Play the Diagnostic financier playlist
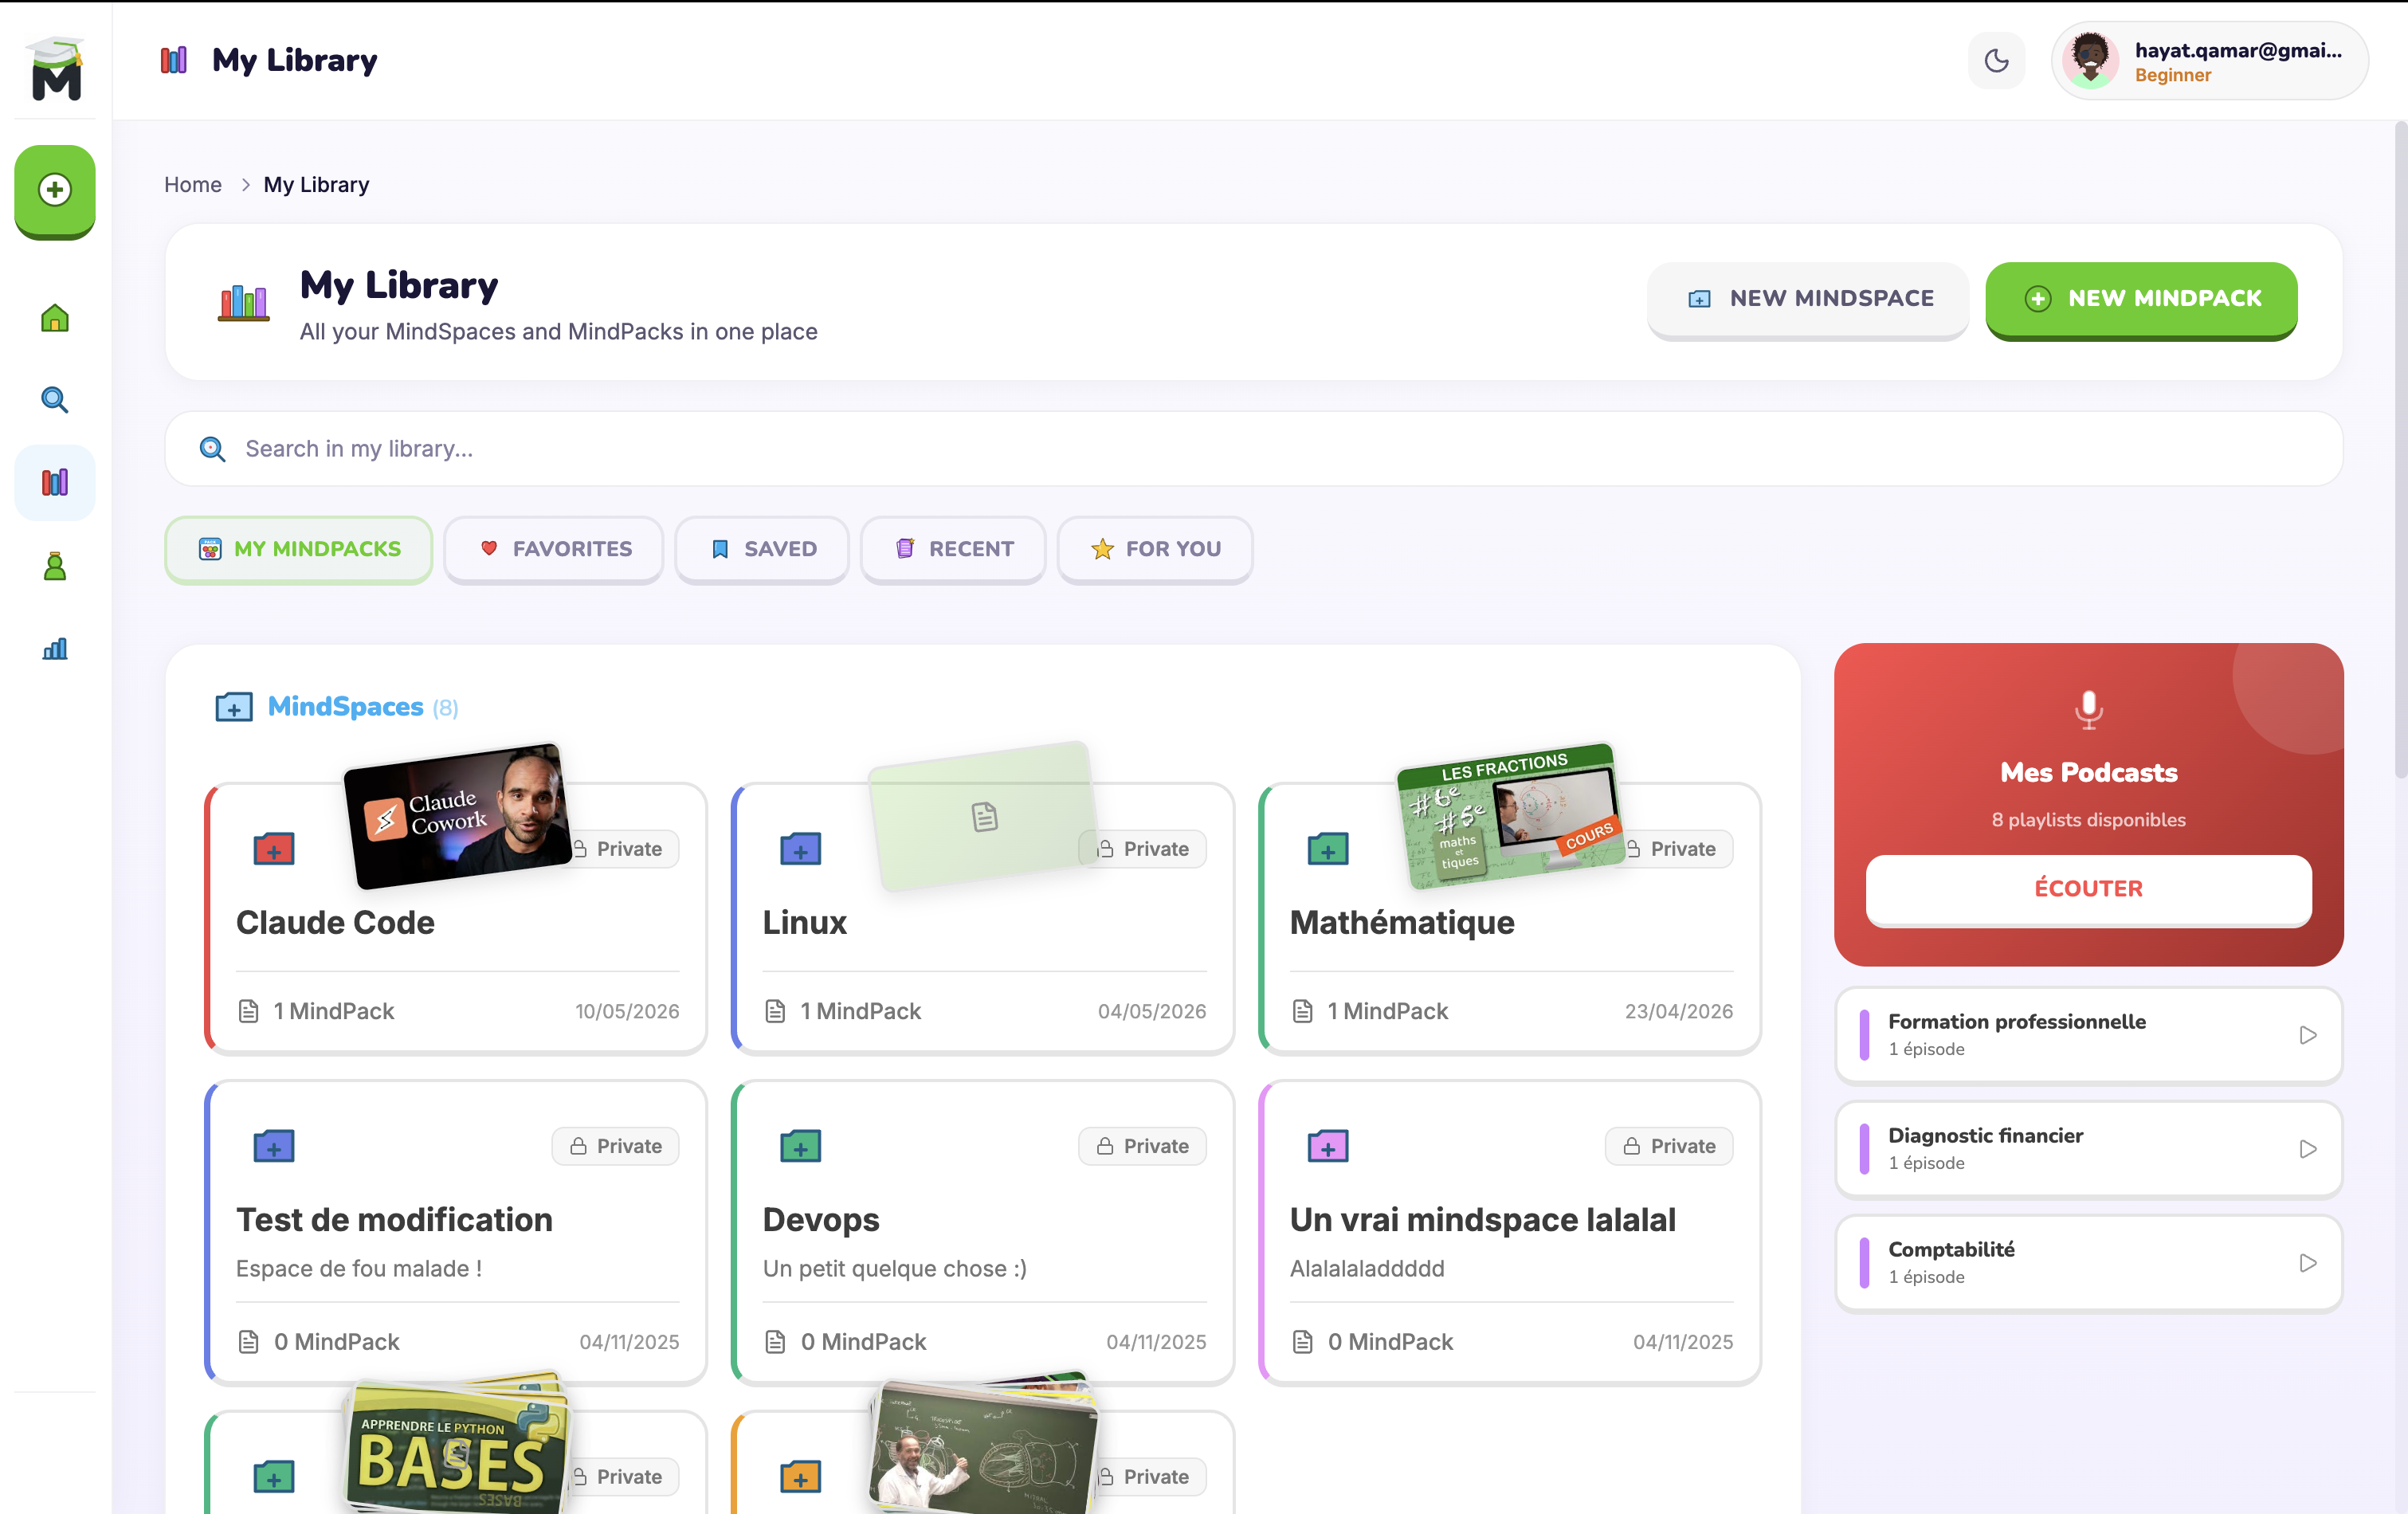Screen dimensions: 2408x1514 [x=2307, y=1149]
